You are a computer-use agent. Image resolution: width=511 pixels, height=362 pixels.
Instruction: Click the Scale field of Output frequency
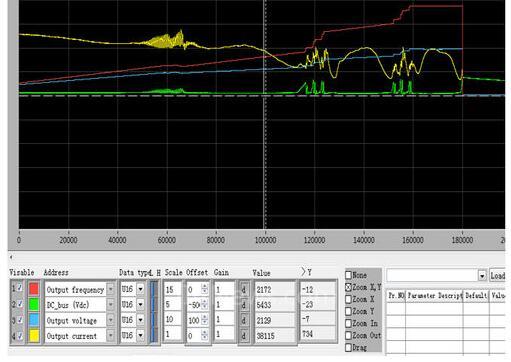(x=172, y=289)
